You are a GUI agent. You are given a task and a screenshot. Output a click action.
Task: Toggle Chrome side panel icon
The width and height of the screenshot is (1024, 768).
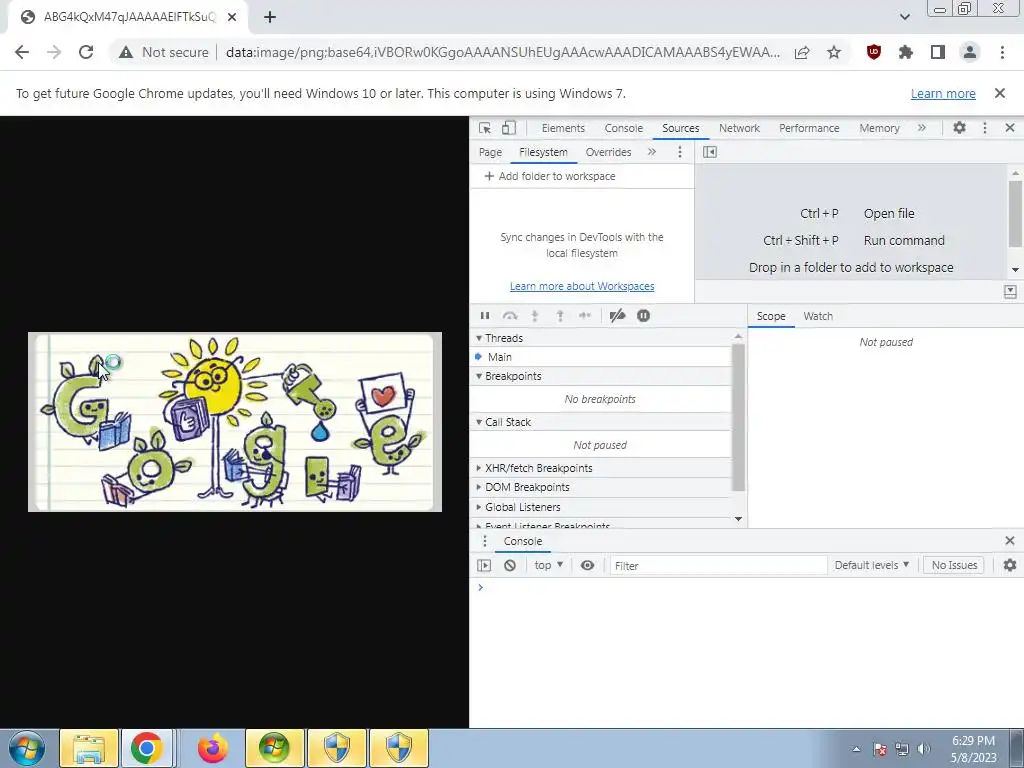coord(938,52)
